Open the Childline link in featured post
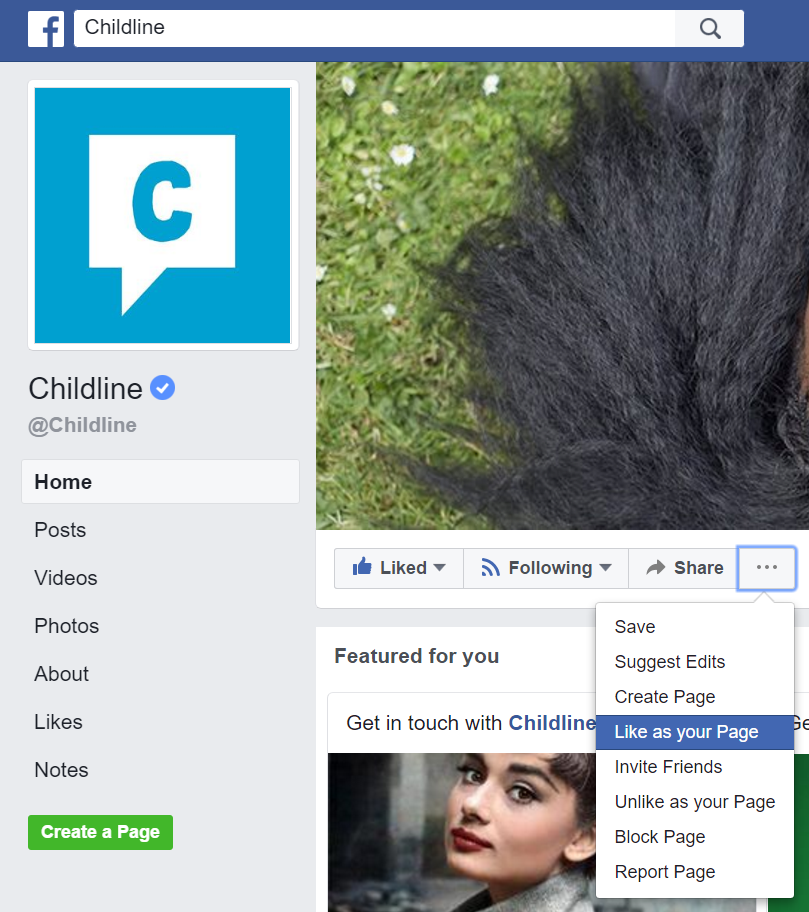The width and height of the screenshot is (809, 912). [x=553, y=723]
